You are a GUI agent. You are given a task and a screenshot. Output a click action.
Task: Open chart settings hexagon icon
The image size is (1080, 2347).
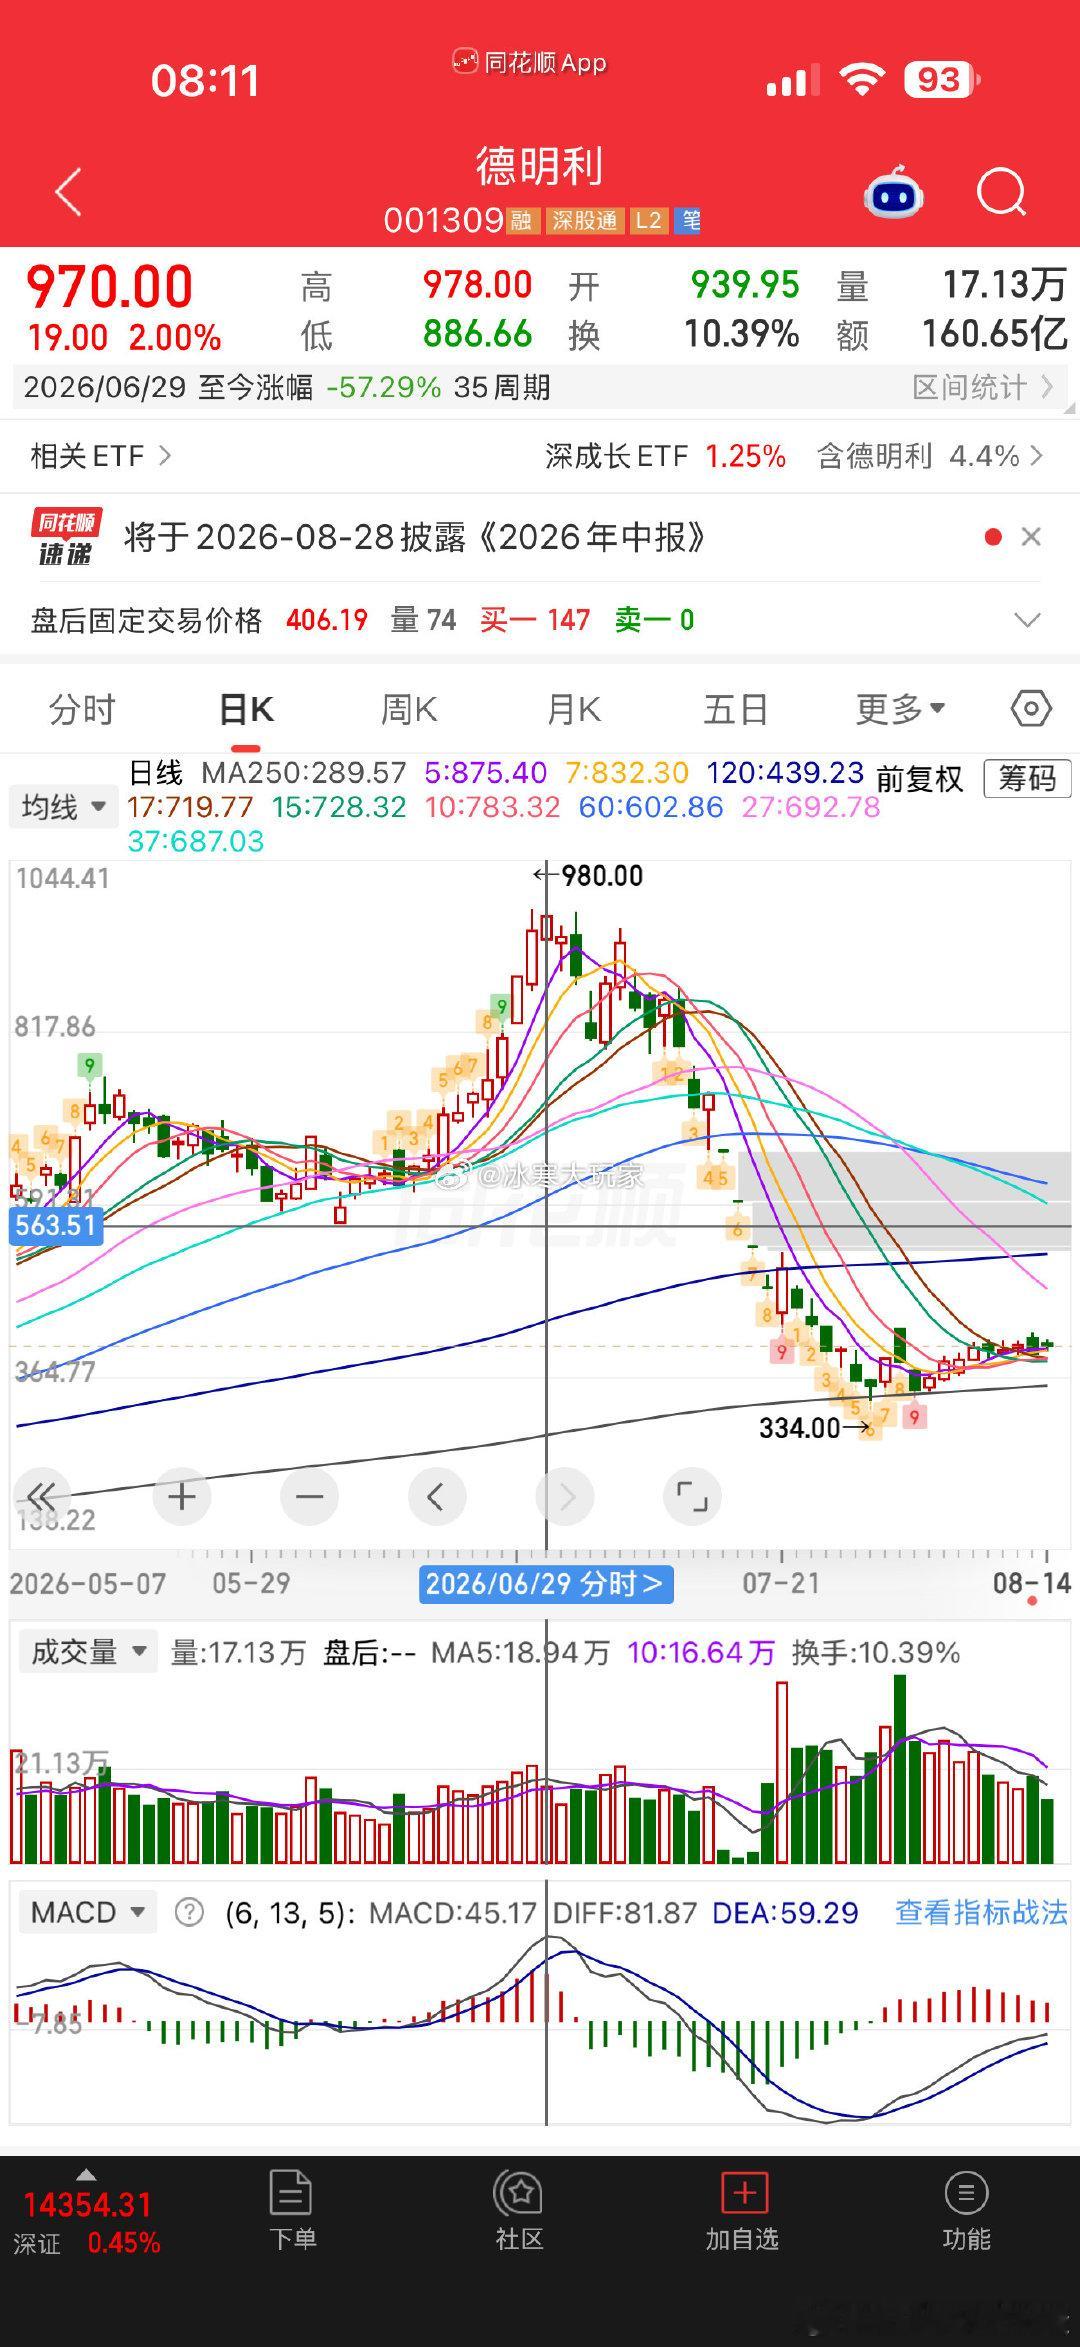tap(1031, 709)
